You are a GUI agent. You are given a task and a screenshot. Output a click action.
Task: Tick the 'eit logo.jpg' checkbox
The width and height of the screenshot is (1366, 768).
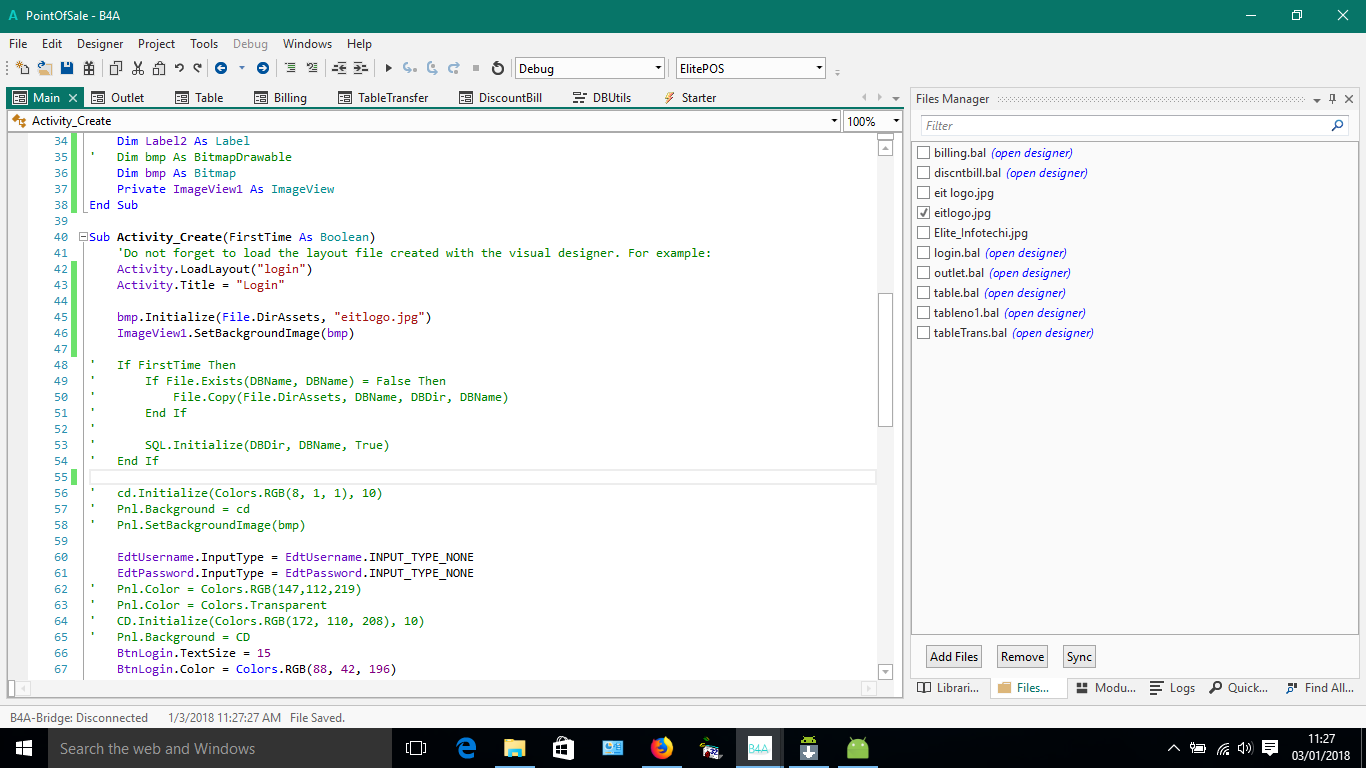[923, 193]
